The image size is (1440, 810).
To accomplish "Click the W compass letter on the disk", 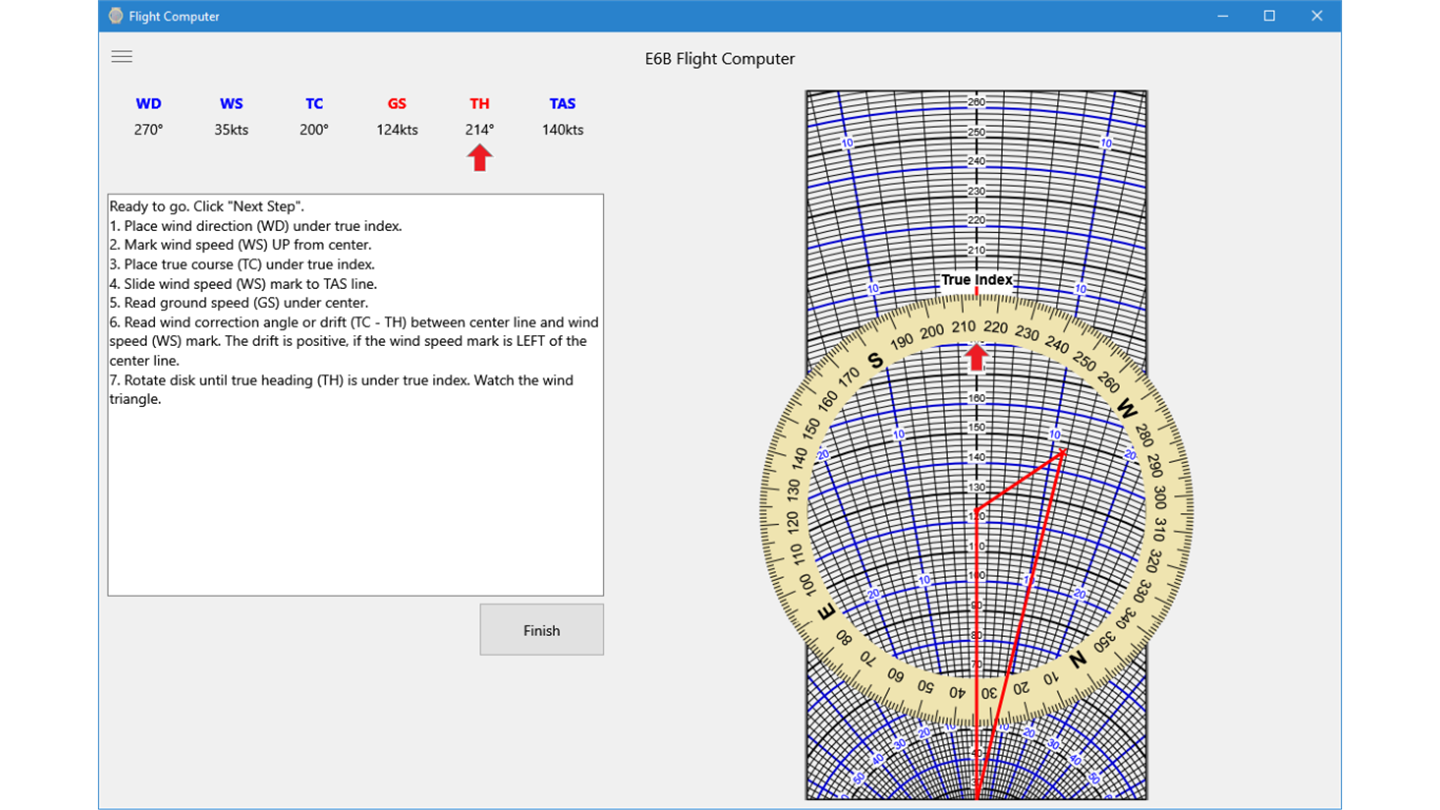I will click(x=1127, y=409).
